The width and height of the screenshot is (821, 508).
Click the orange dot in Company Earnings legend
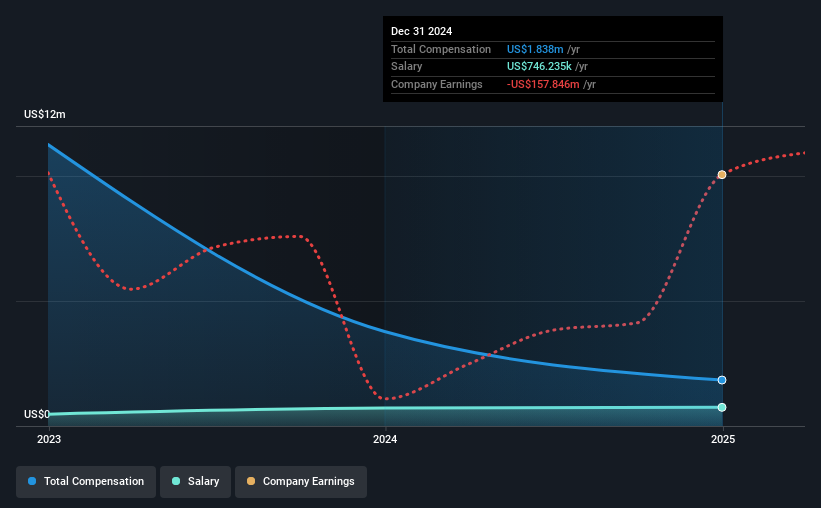point(251,481)
